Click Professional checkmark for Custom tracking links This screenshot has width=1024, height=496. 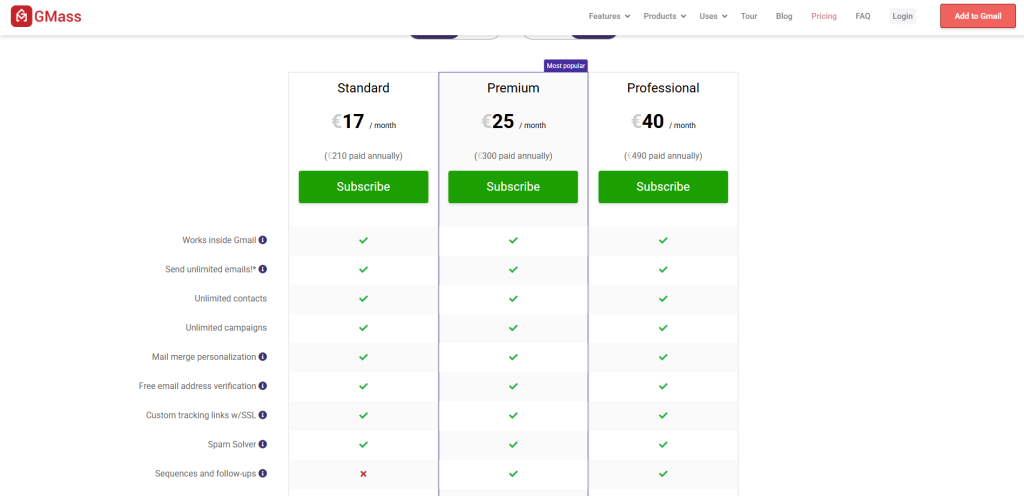point(663,415)
